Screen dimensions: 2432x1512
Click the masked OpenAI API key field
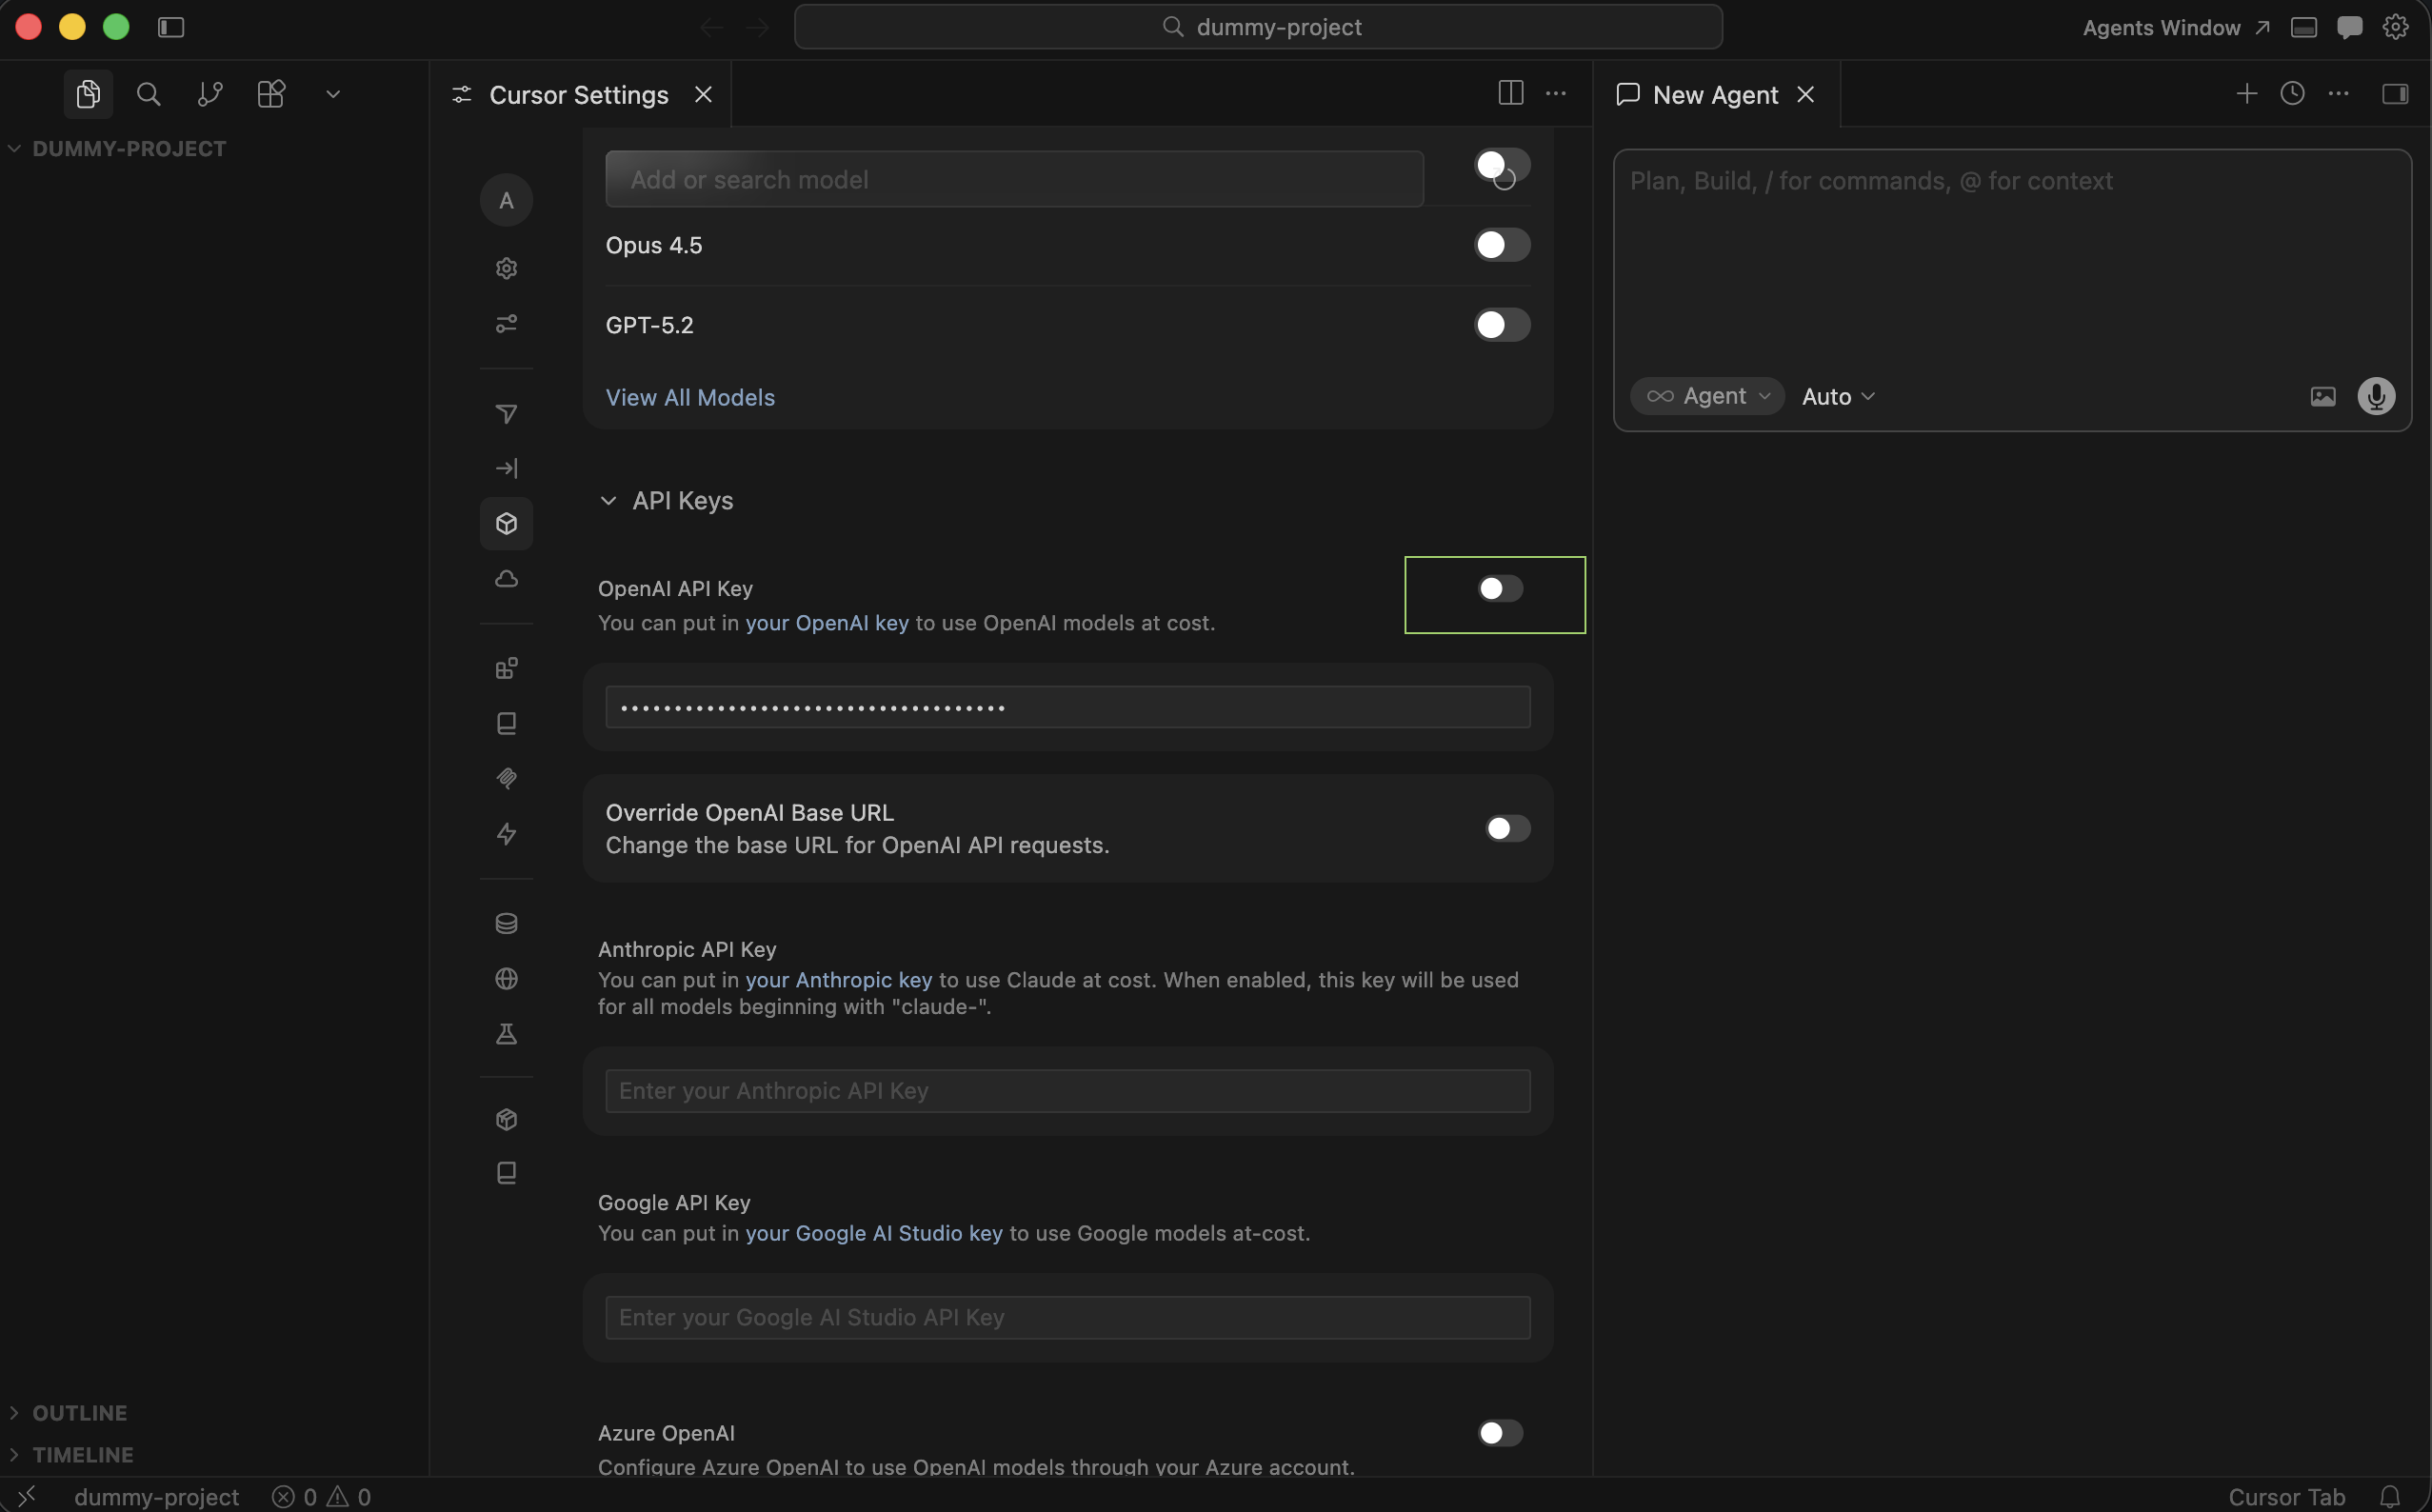point(1068,707)
